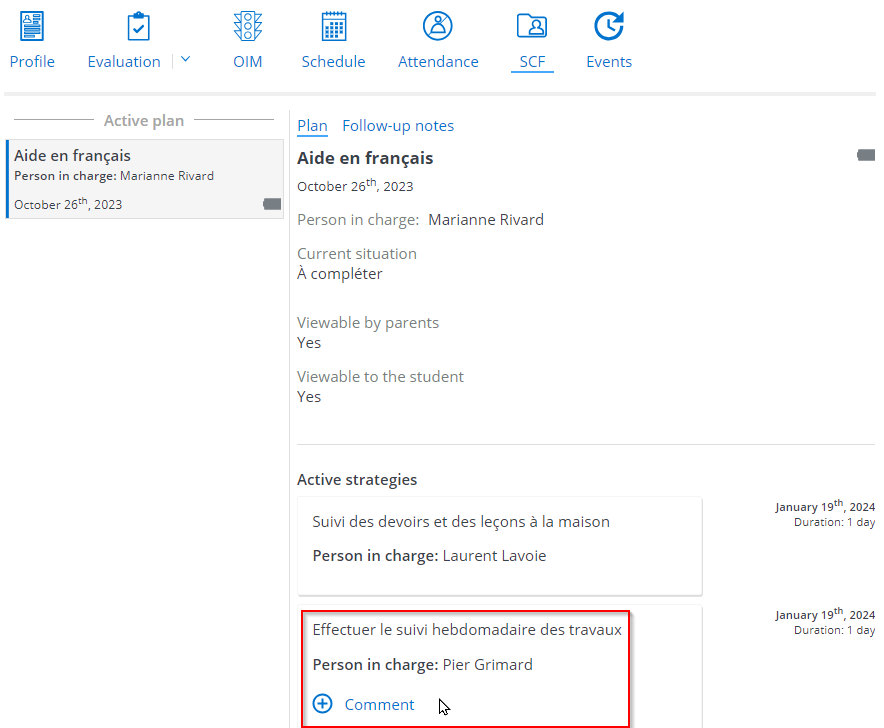
Task: Click the Attendance person icon
Action: [438, 26]
